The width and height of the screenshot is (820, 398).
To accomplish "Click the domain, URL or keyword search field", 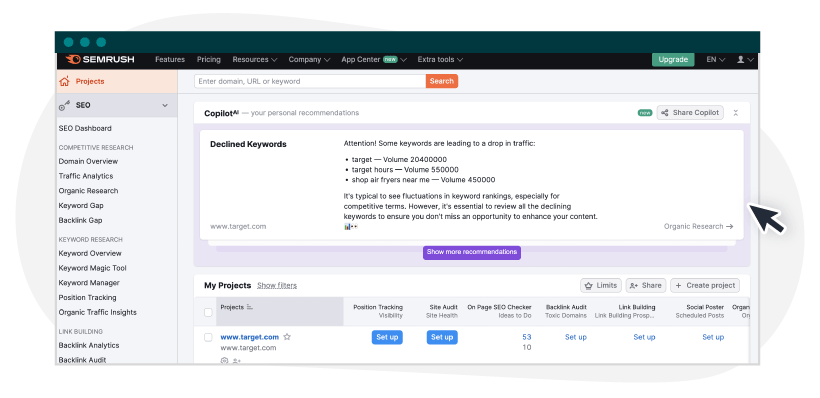I will [x=310, y=81].
